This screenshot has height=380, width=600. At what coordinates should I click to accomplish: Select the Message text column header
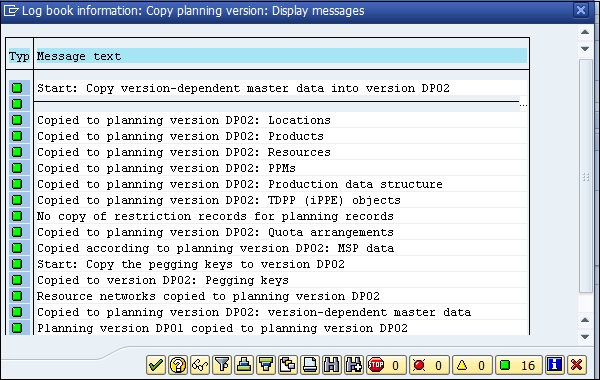click(281, 56)
